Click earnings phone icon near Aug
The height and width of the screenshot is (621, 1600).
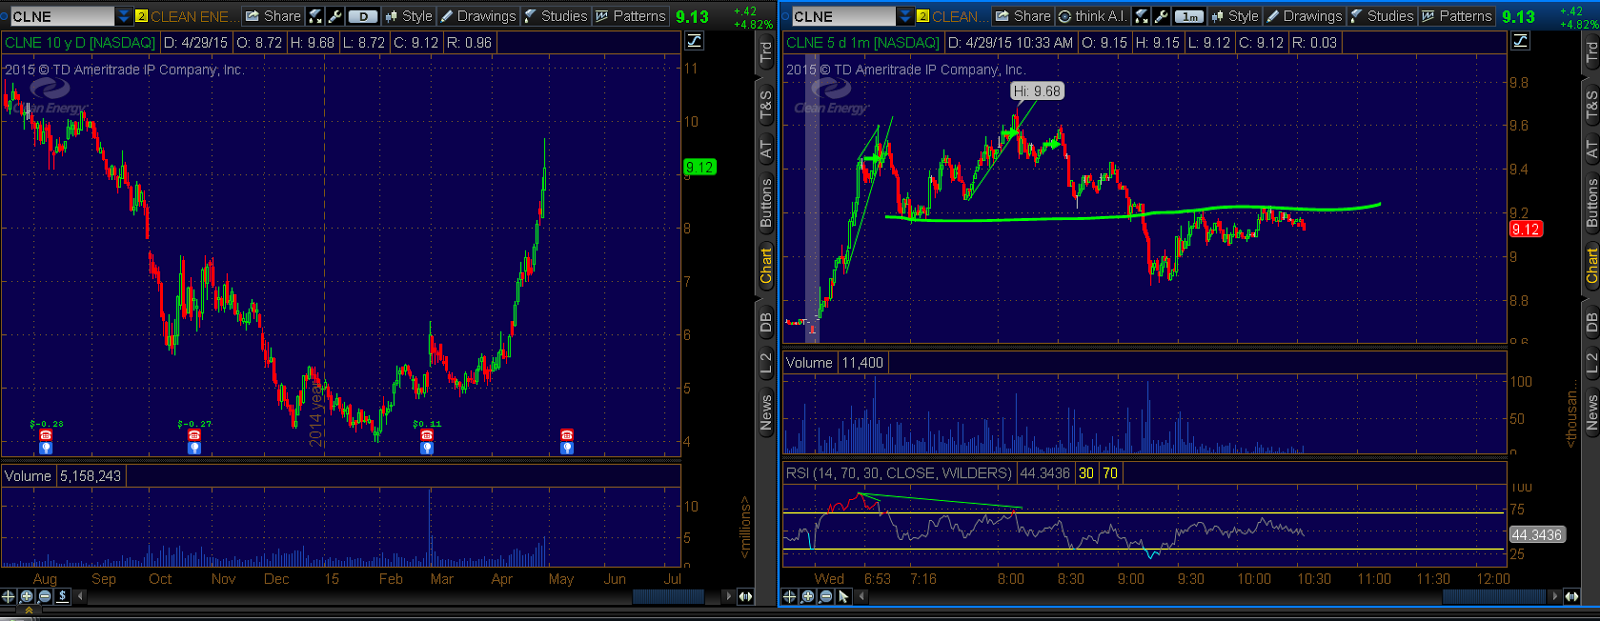pos(45,435)
